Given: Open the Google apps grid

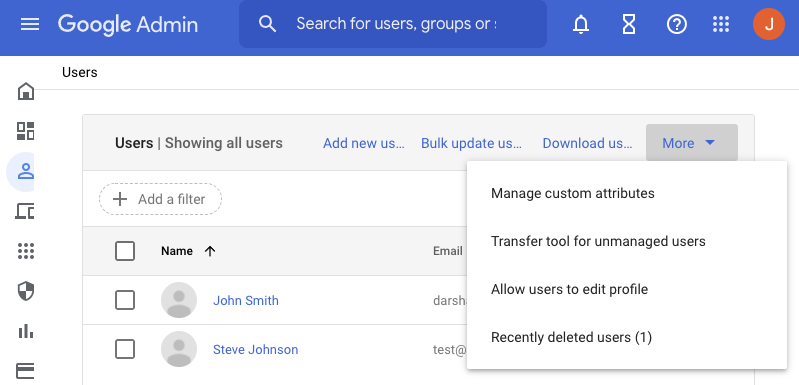Looking at the screenshot, I should pyautogui.click(x=721, y=24).
